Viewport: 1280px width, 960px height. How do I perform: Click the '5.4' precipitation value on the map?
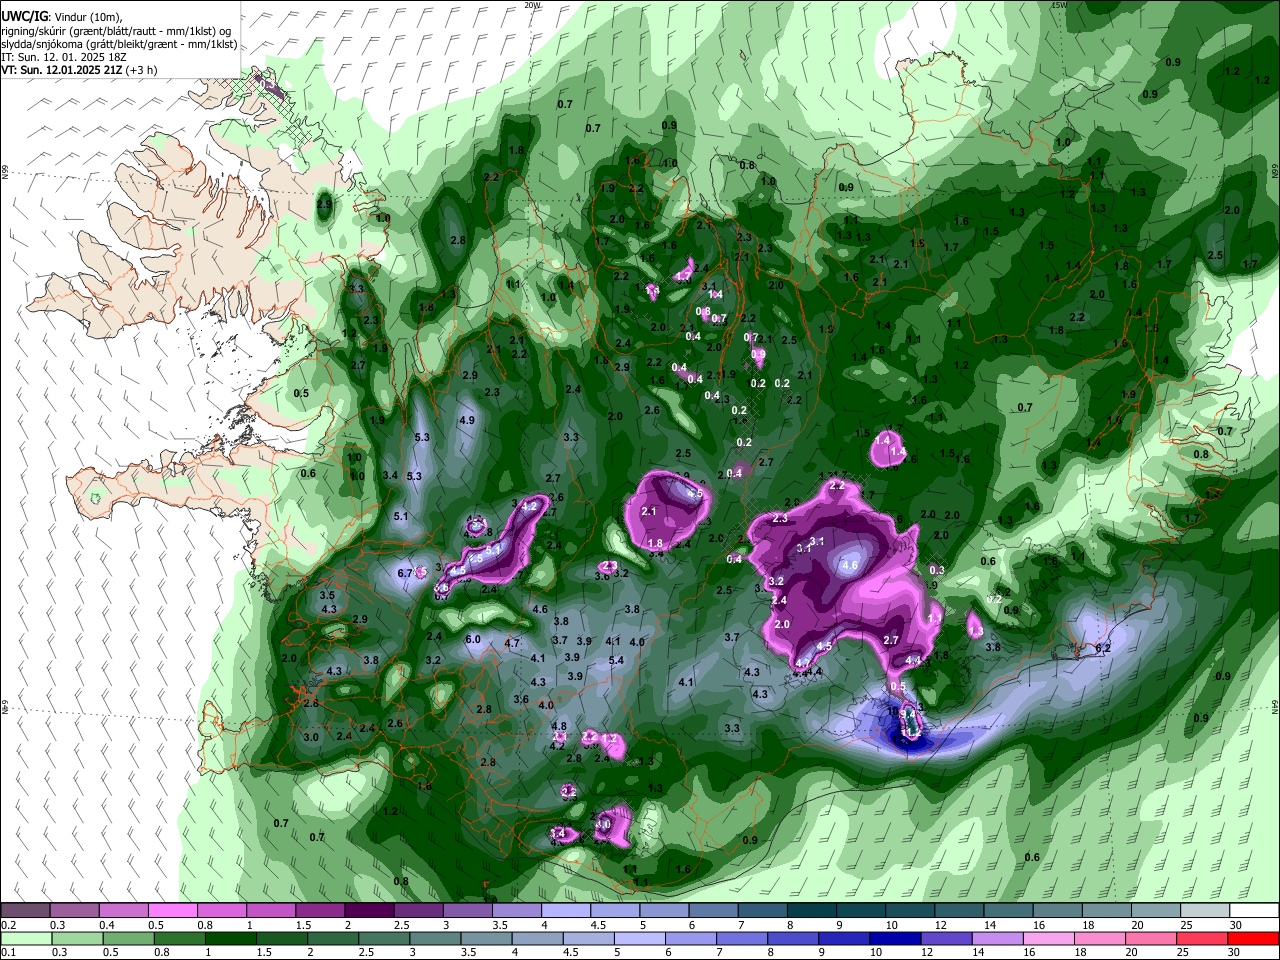tap(616, 660)
